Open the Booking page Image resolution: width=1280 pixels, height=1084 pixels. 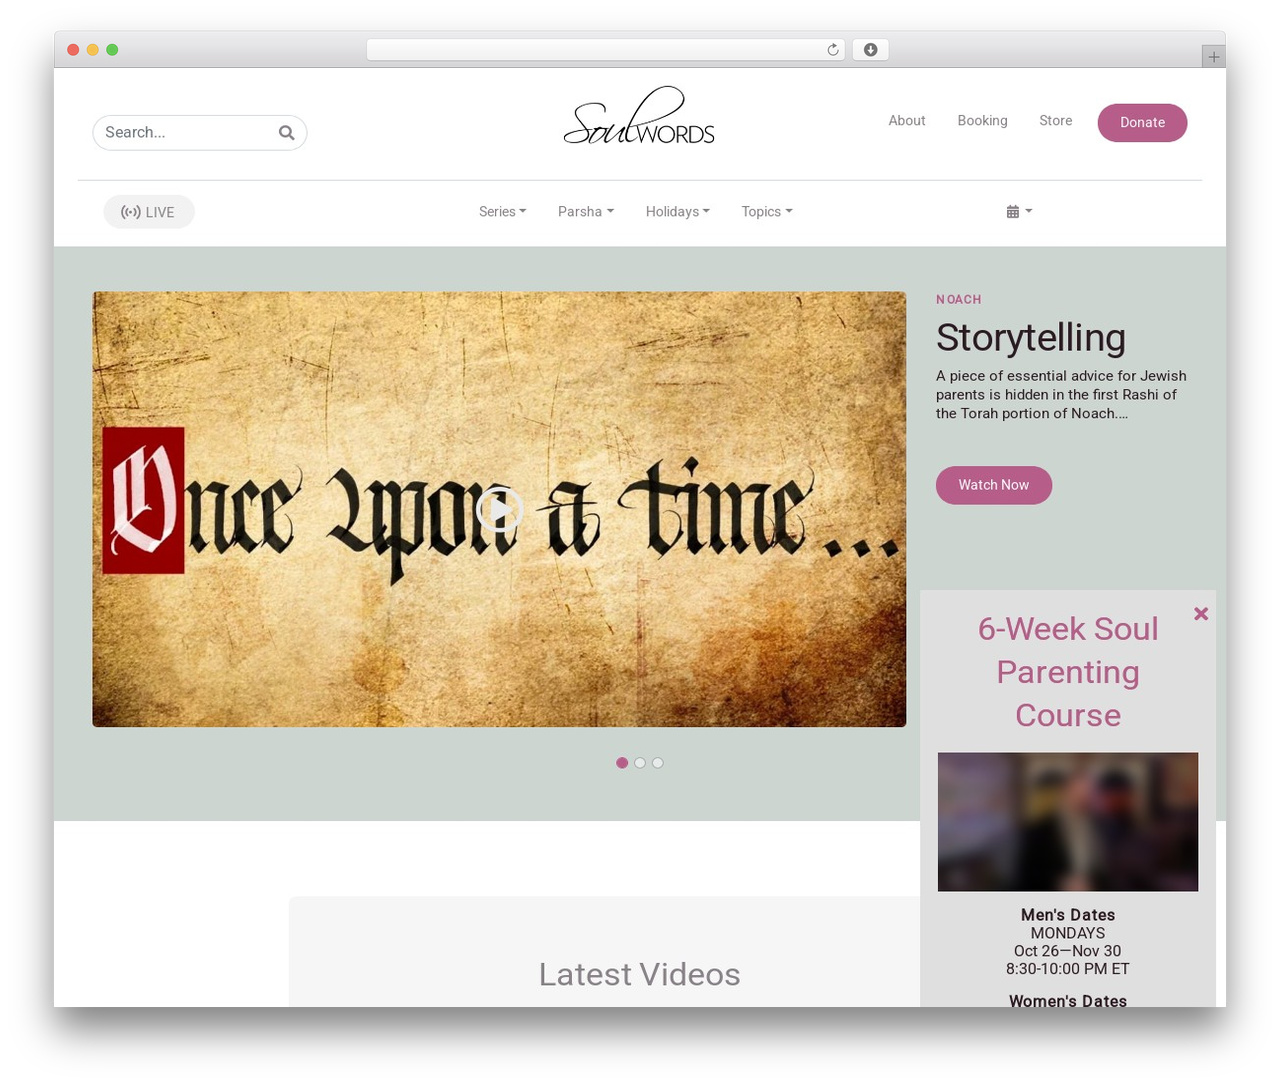pos(982,121)
